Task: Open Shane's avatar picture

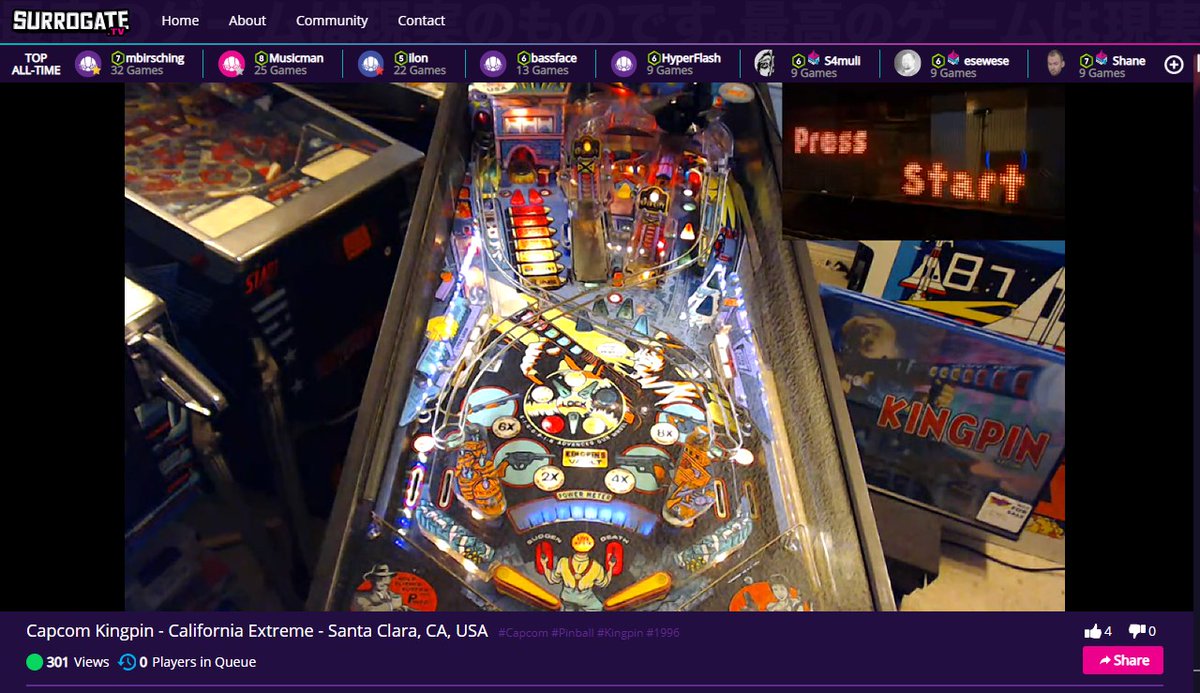Action: click(1056, 63)
